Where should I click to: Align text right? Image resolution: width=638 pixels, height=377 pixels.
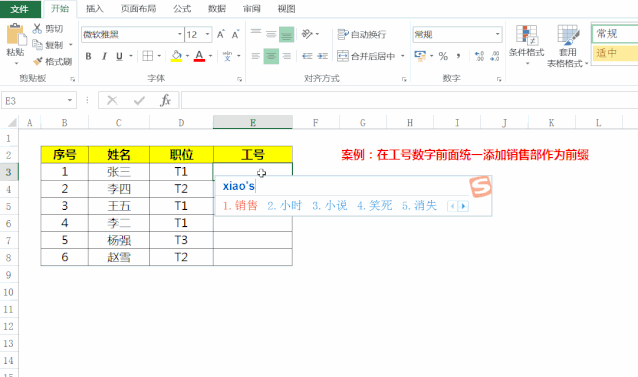286,56
